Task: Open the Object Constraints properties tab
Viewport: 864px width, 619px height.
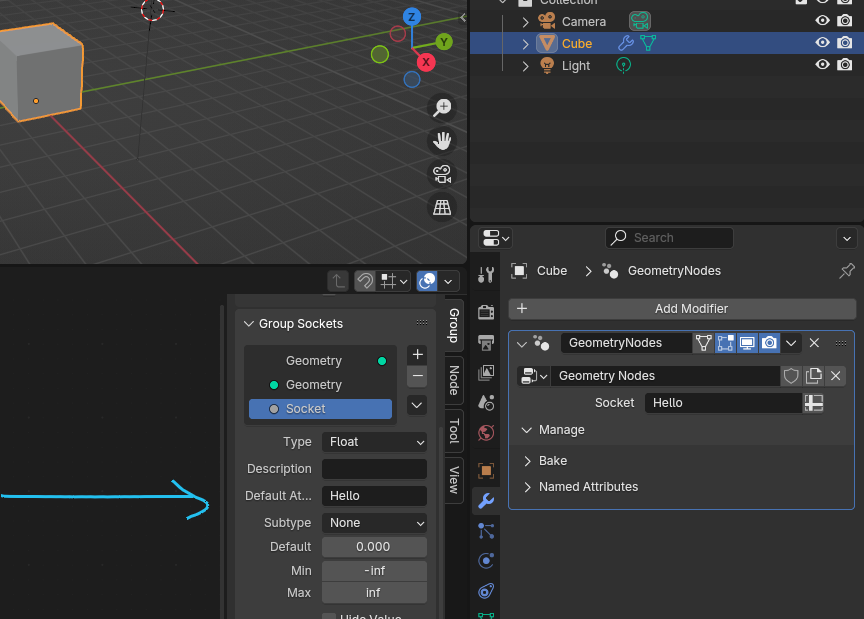Action: click(x=486, y=591)
